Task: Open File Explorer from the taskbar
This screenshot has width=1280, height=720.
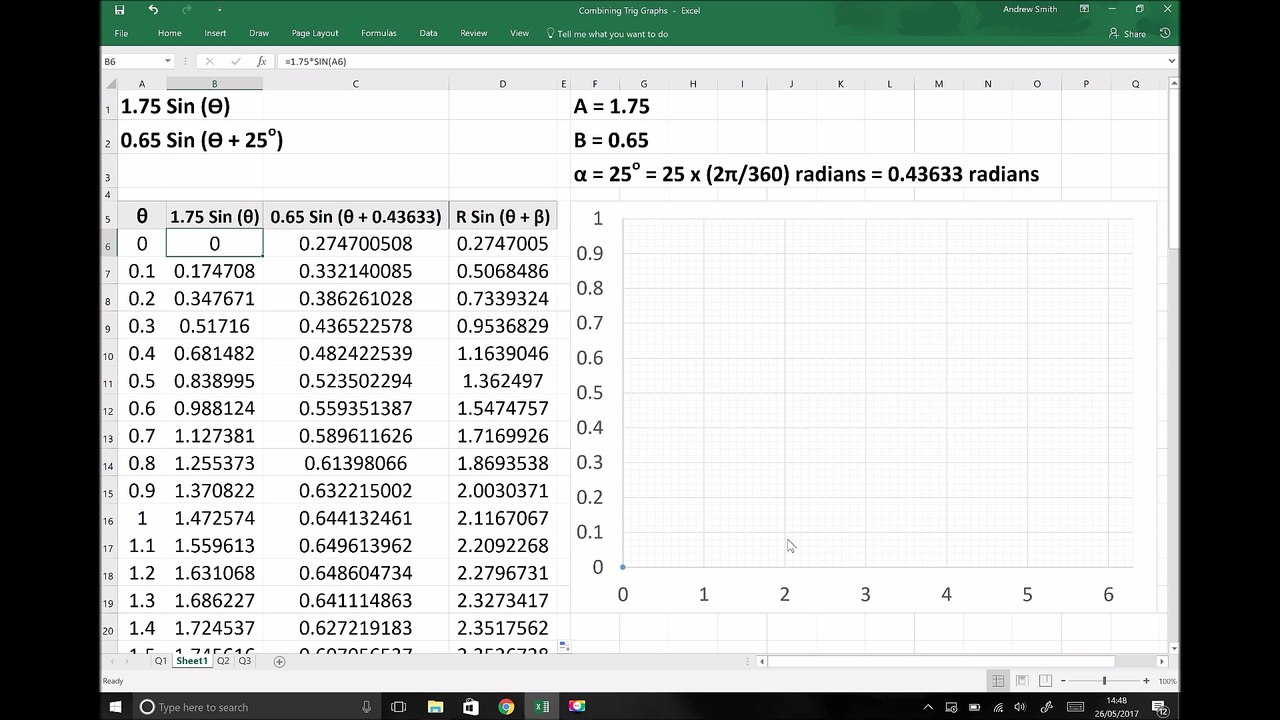Action: tap(435, 707)
